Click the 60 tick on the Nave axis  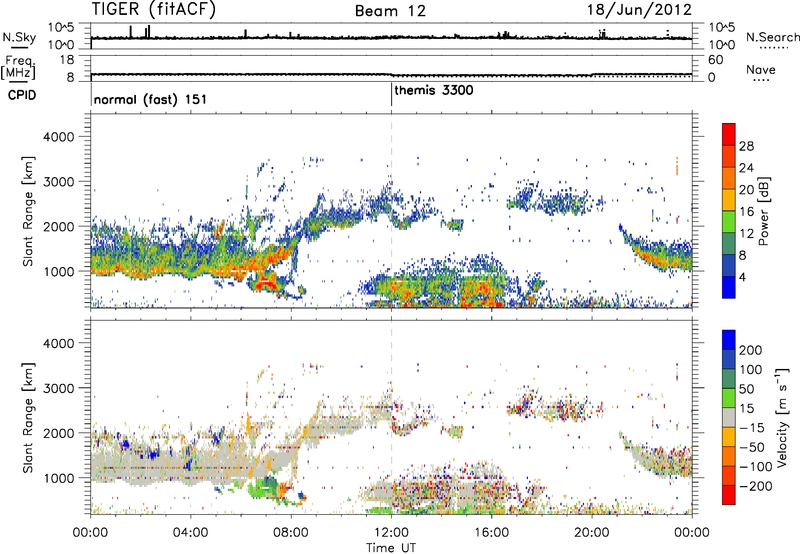tap(716, 60)
